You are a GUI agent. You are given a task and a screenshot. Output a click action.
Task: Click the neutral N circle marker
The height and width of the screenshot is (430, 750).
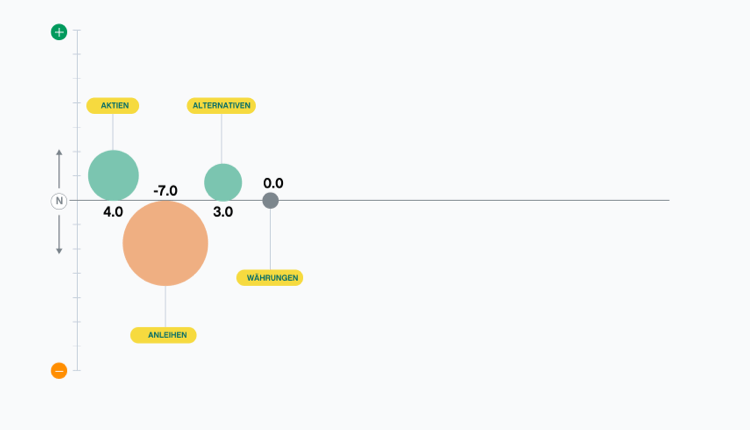coord(59,201)
